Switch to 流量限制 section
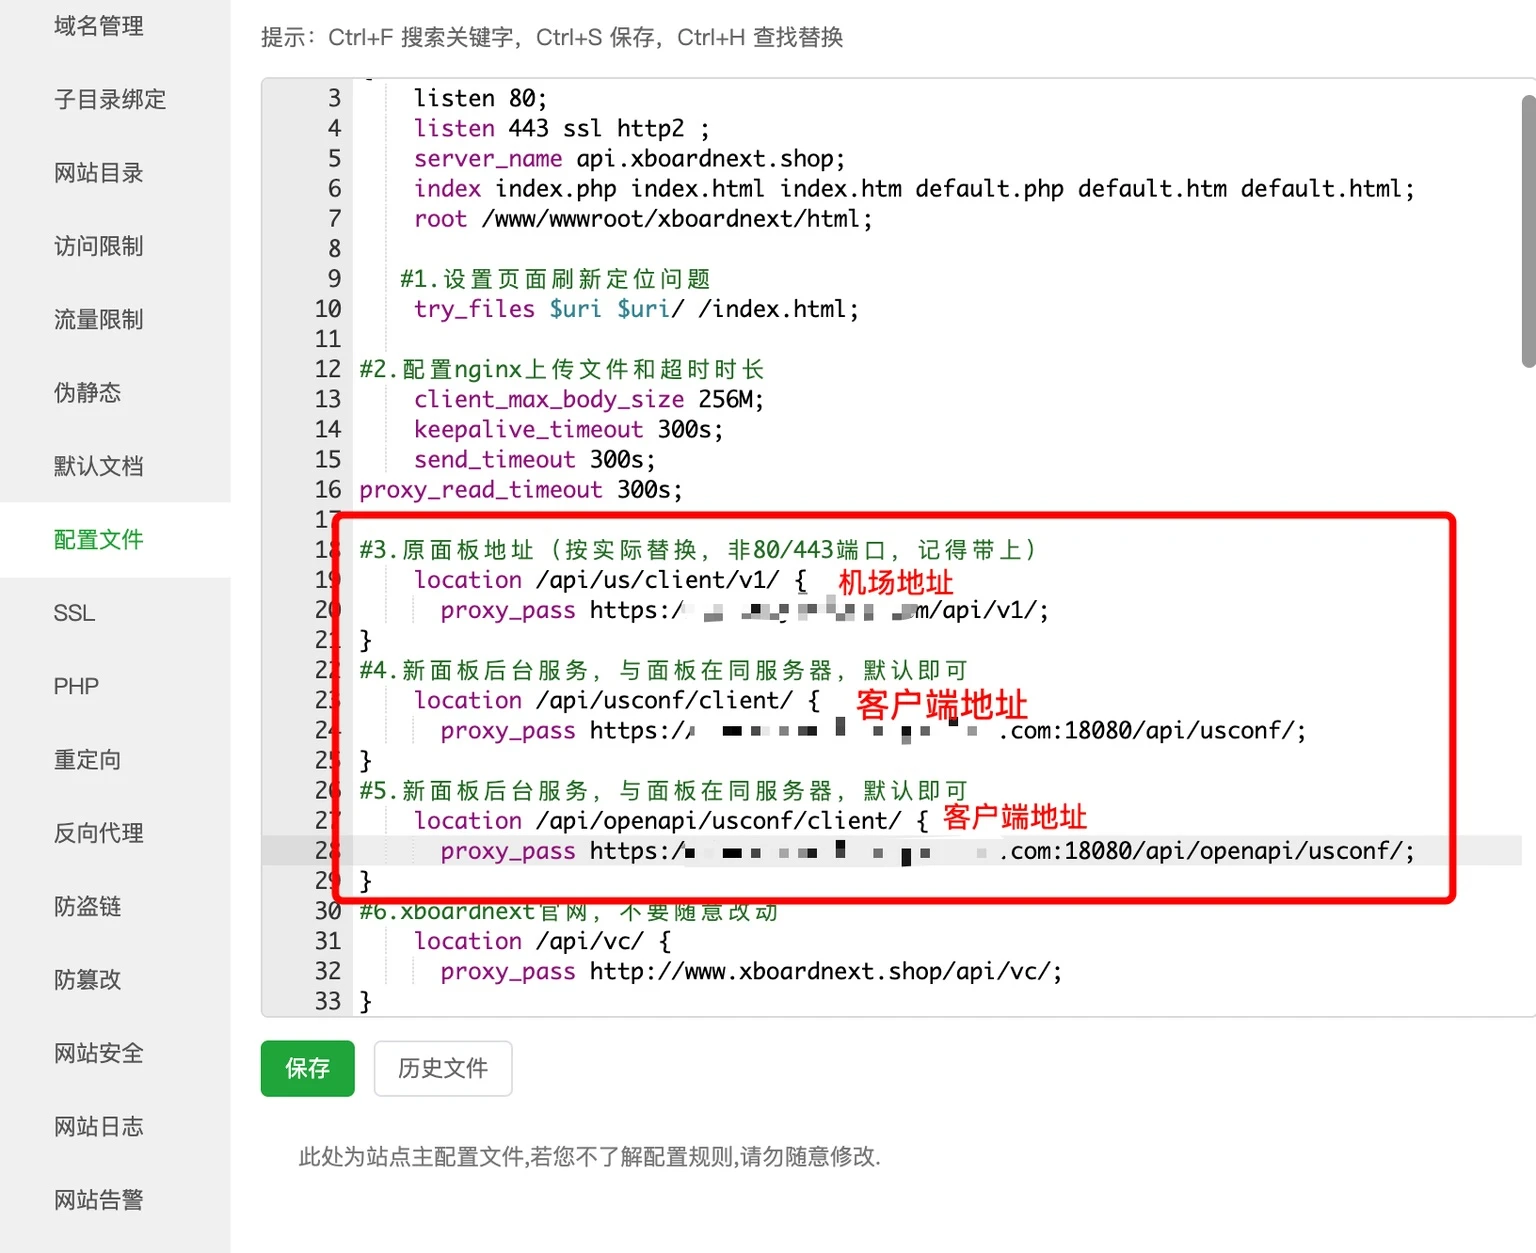This screenshot has height=1253, width=1536. [98, 319]
